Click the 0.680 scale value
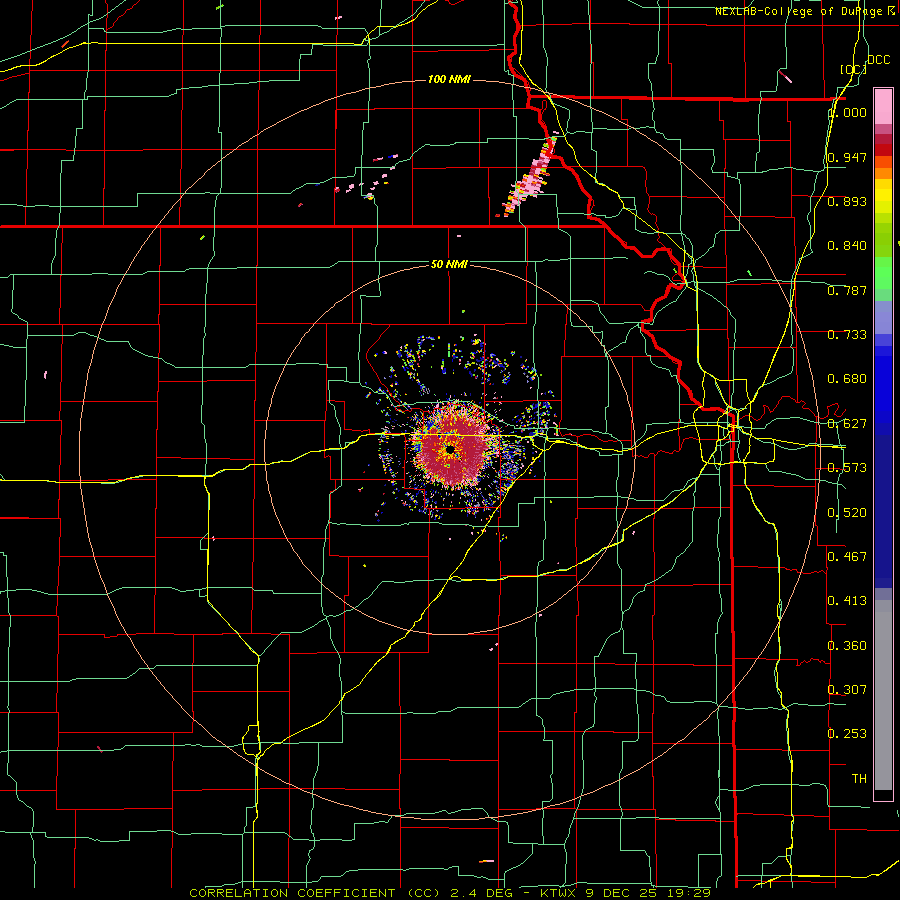Image resolution: width=900 pixels, height=900 pixels. point(847,379)
